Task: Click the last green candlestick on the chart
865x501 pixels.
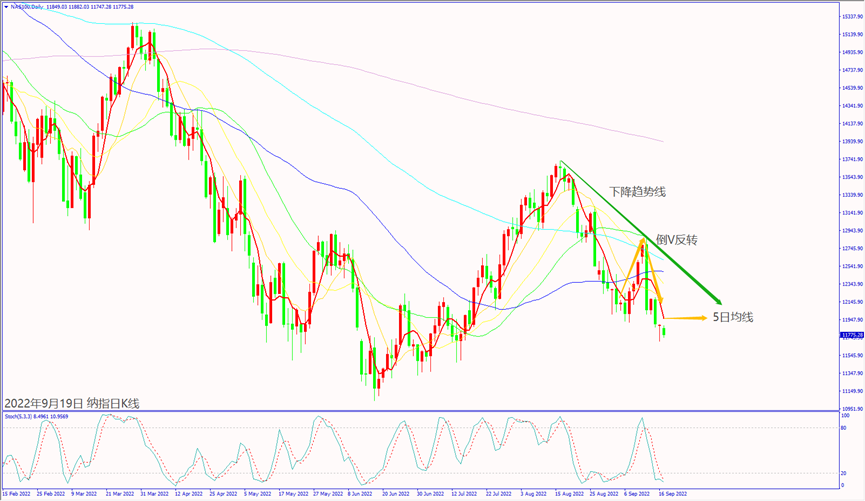Action: pos(663,331)
